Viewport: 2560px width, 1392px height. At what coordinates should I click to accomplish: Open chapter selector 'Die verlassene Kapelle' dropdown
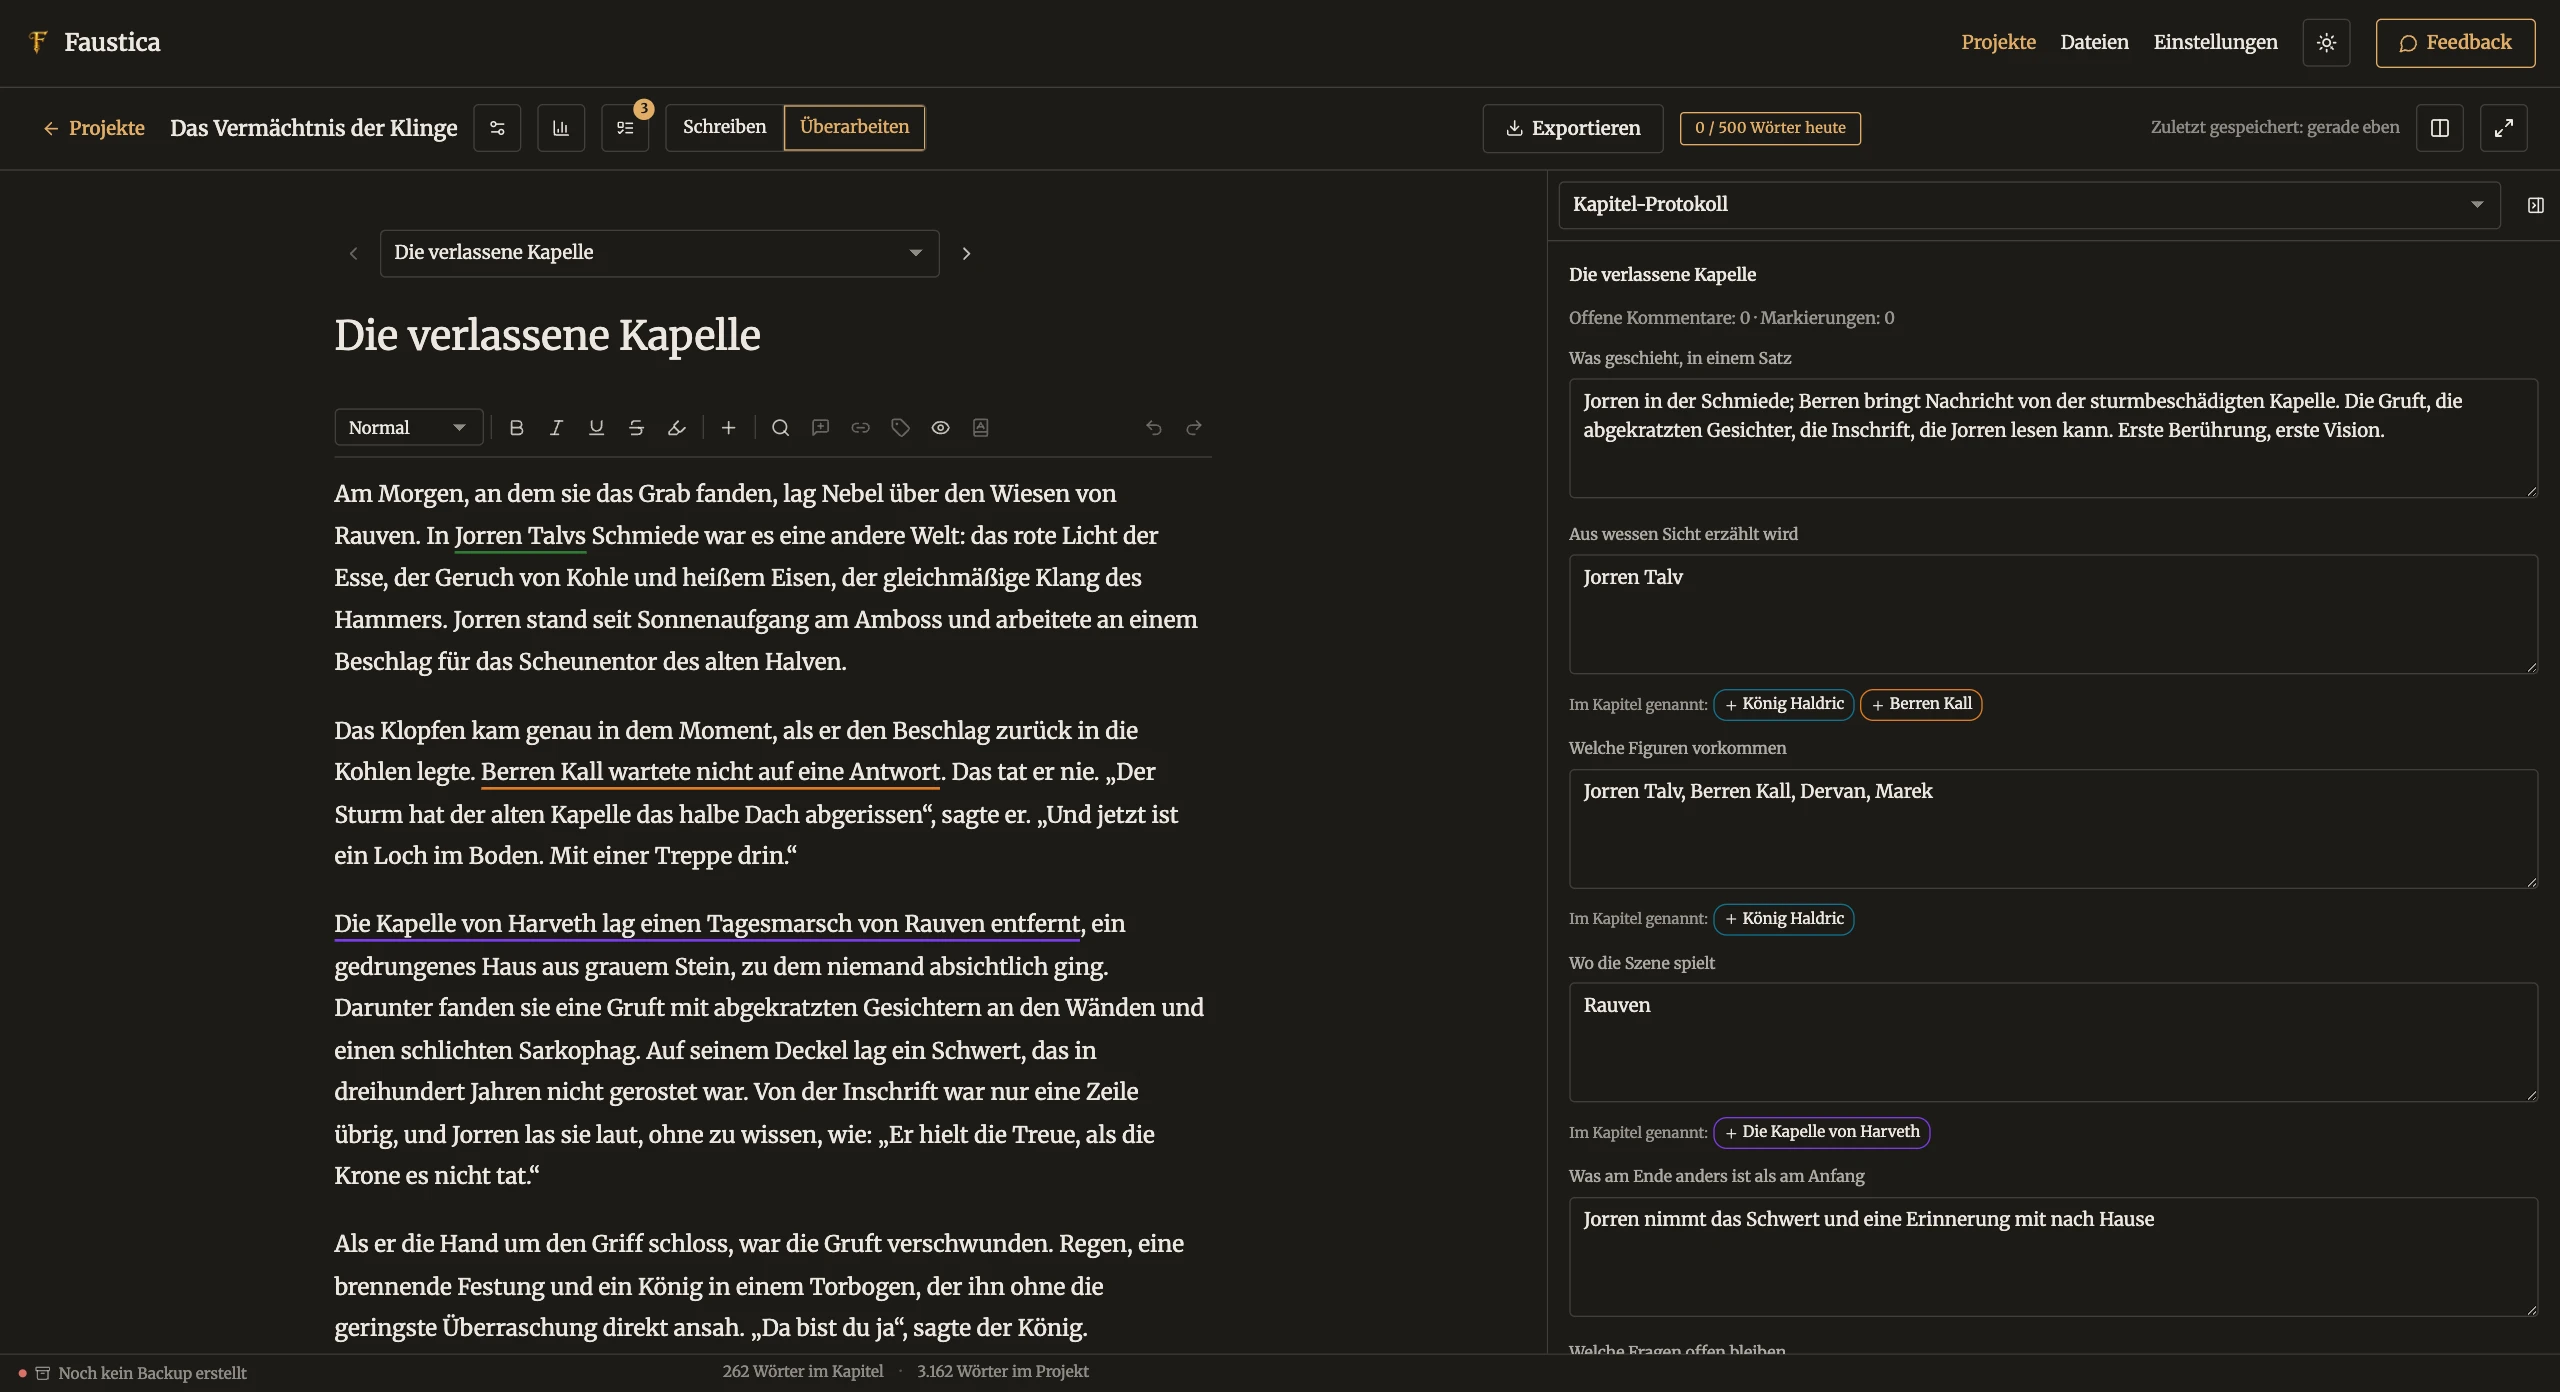(x=659, y=253)
